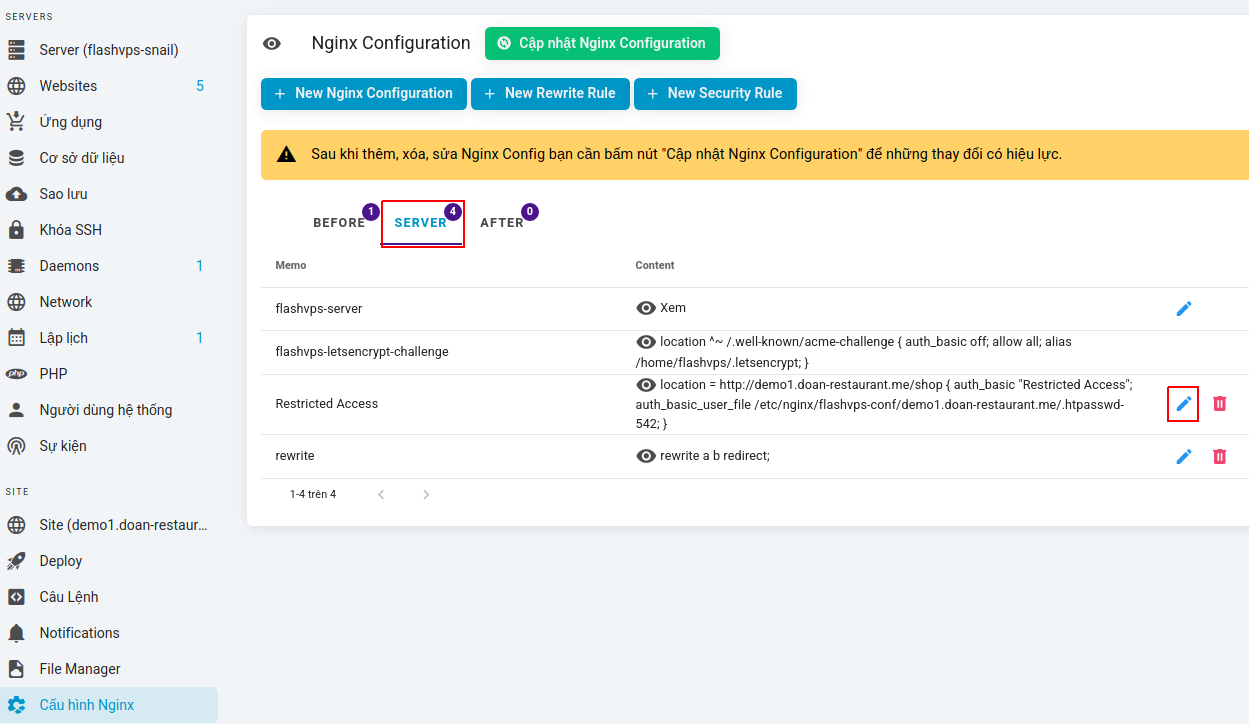Image resolution: width=1249 pixels, height=724 pixels.
Task: Open File Manager in sidebar
Action: click(x=80, y=669)
